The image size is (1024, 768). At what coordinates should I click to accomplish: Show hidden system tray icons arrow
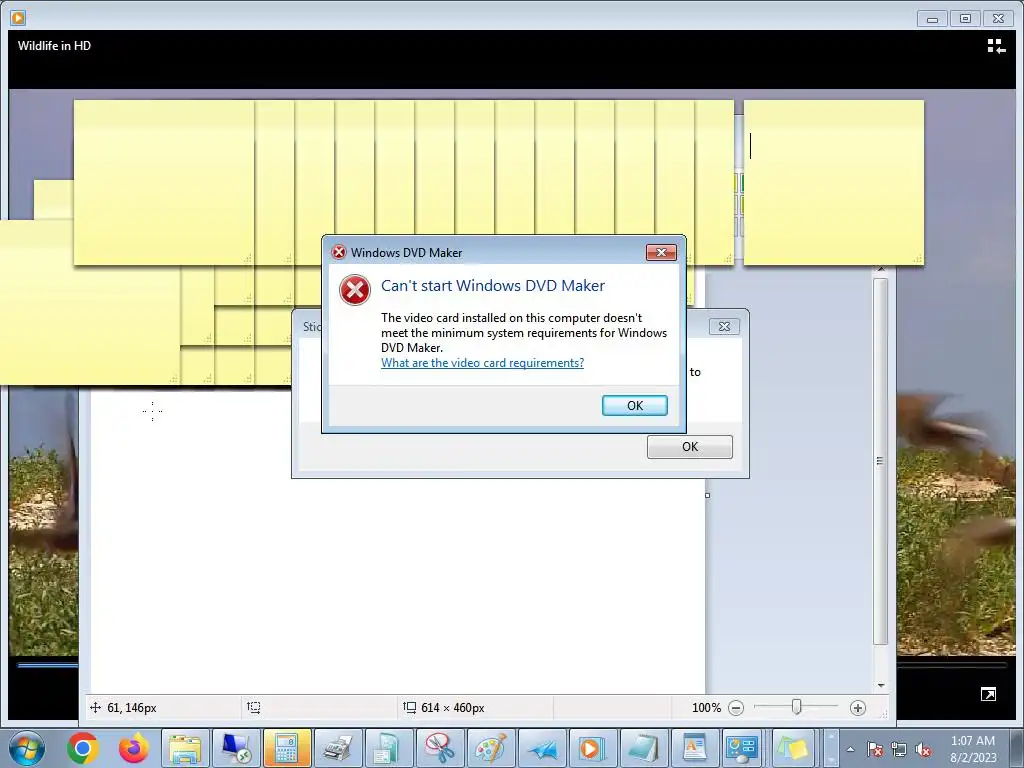coord(850,749)
